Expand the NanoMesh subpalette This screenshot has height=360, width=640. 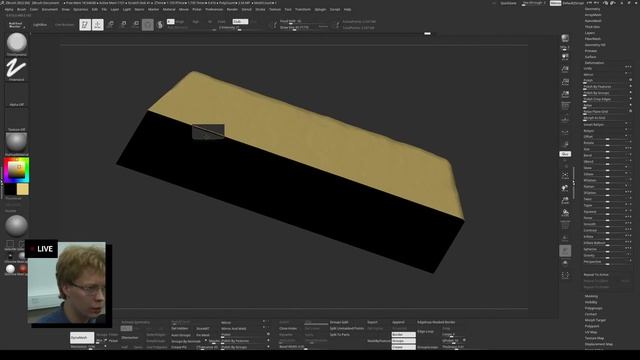click(x=593, y=21)
